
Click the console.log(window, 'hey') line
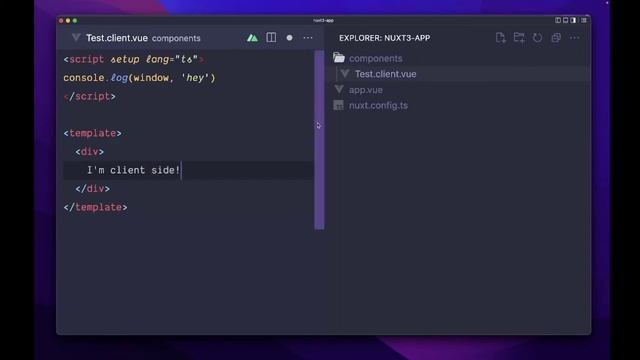coord(139,78)
